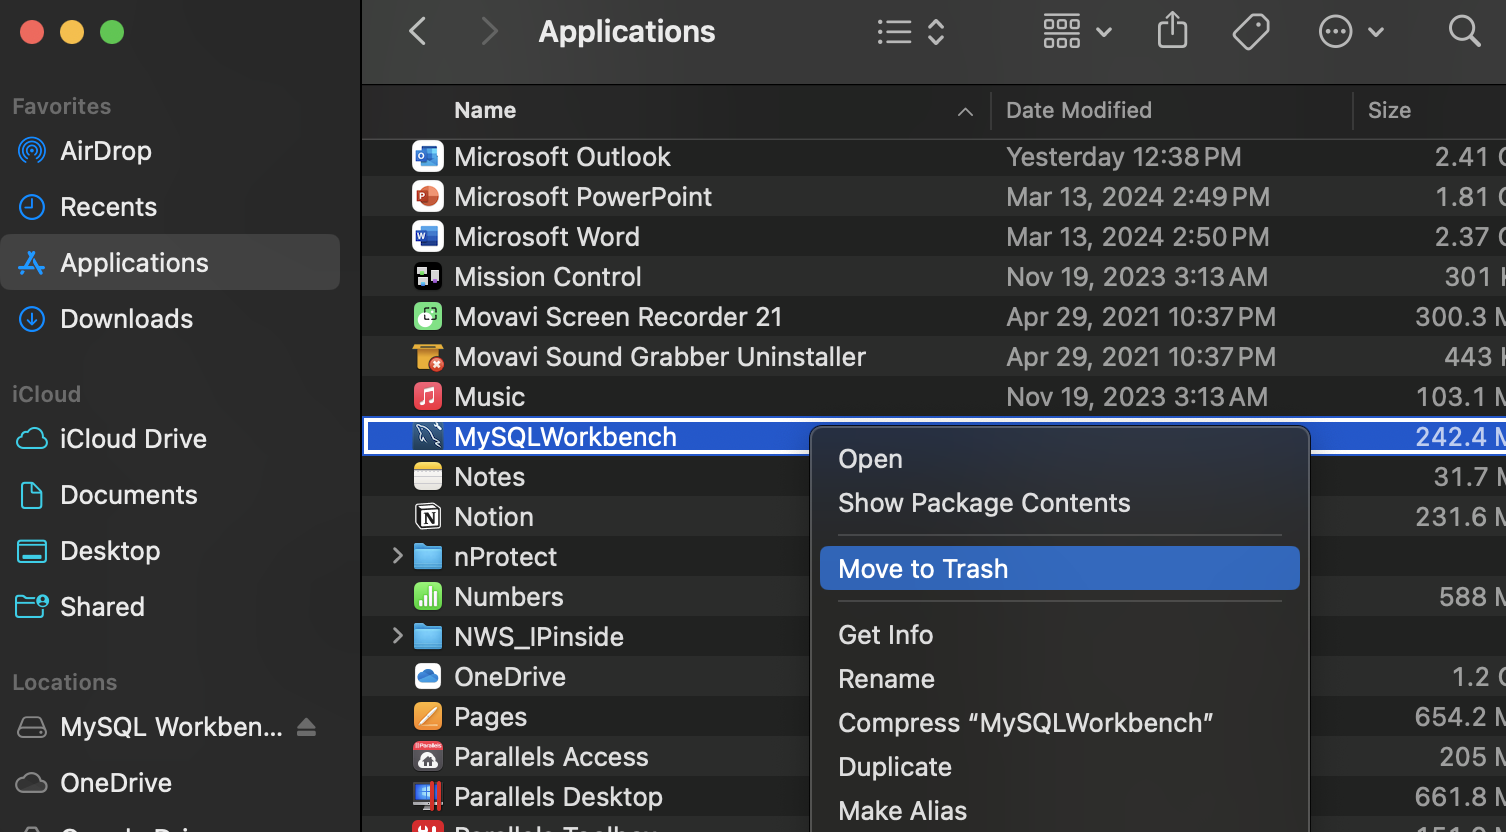1506x832 pixels.
Task: Click the Share toolbar icon
Action: (1172, 32)
